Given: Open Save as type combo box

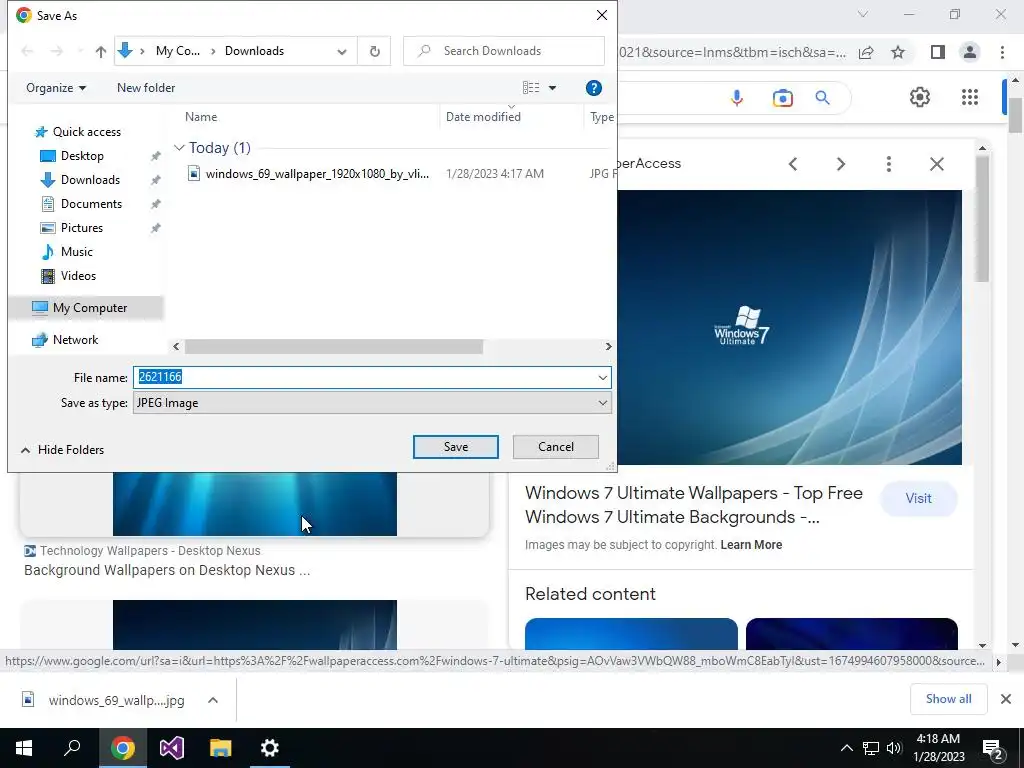Looking at the screenshot, I should [372, 403].
